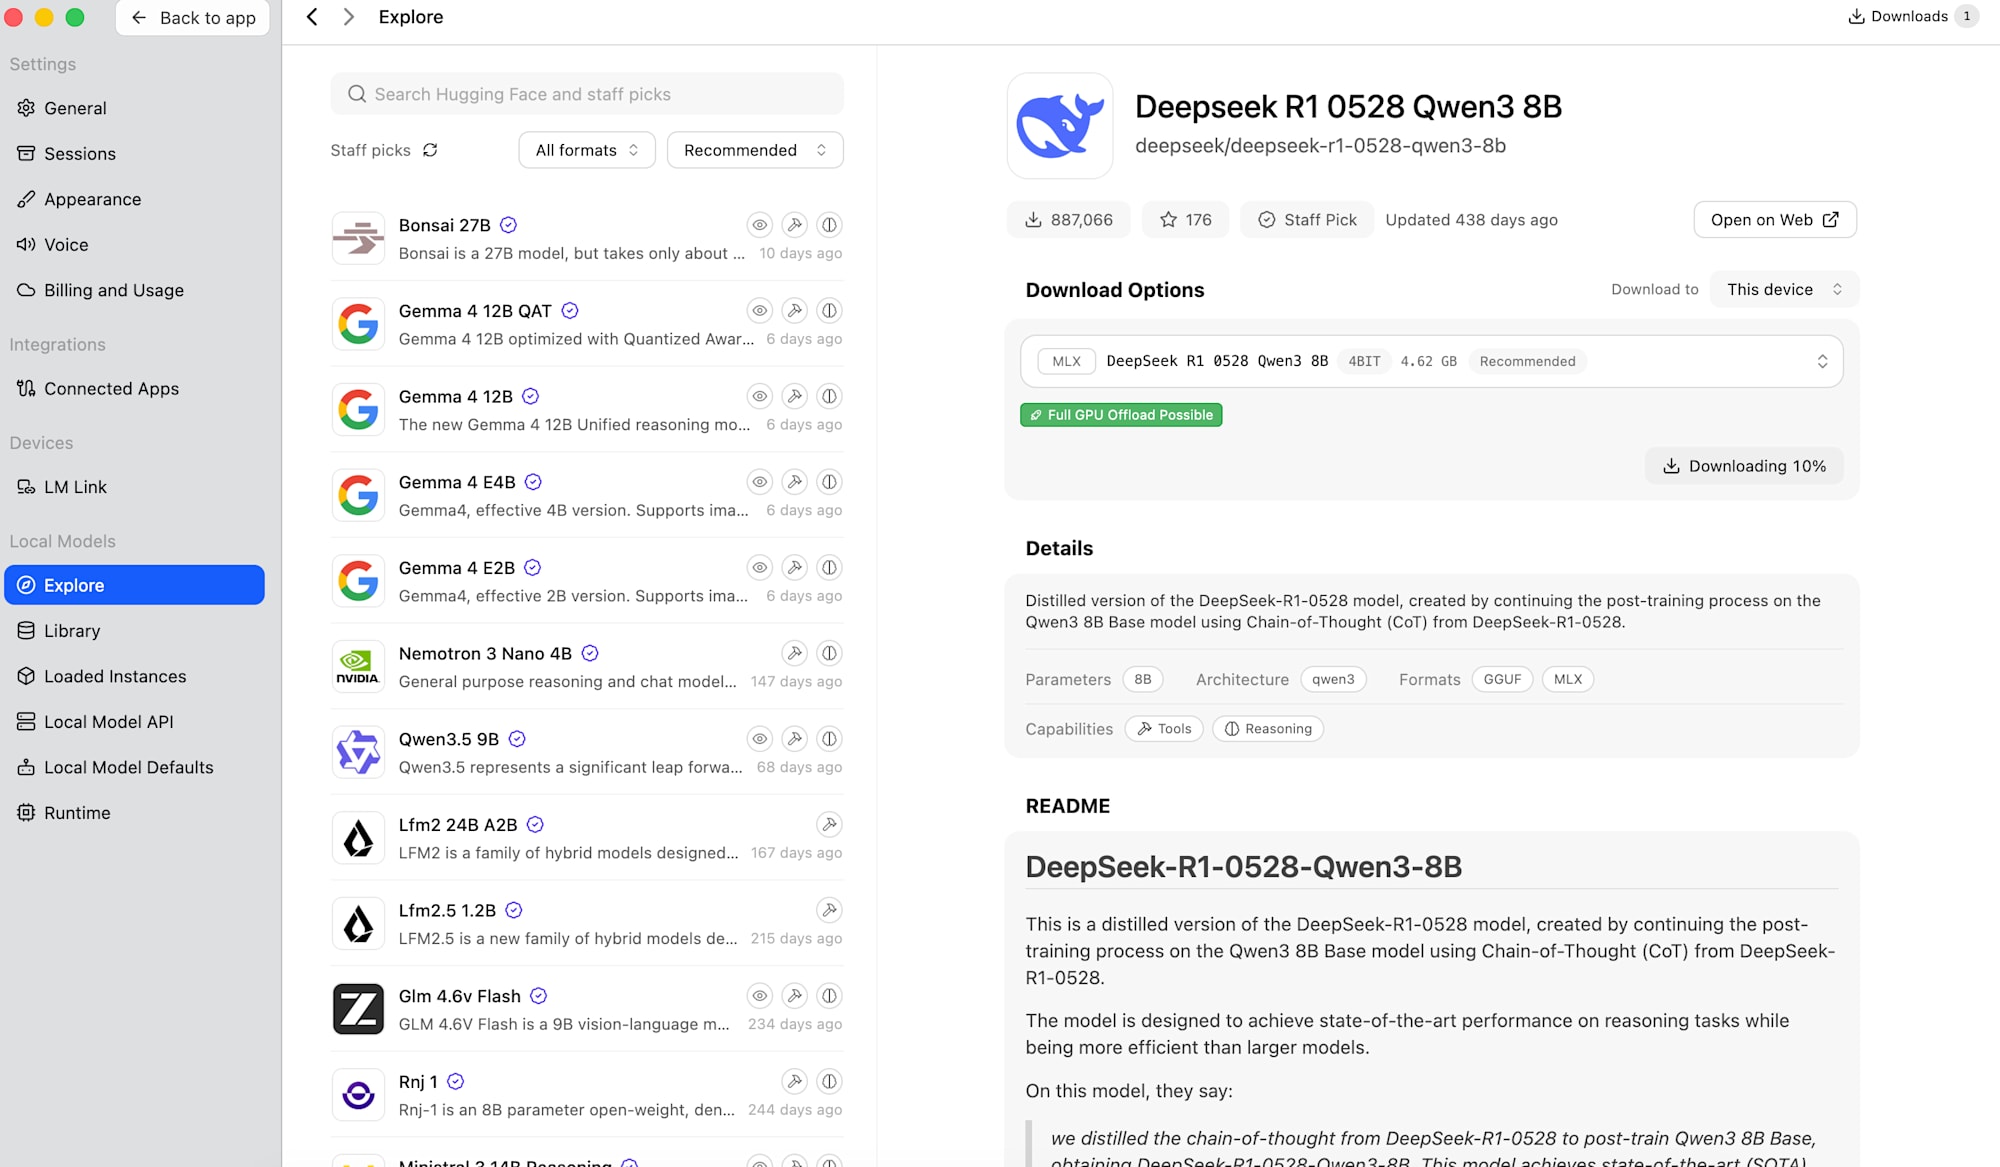Click the 176 stars badge
The image size is (2000, 1167).
tap(1186, 220)
